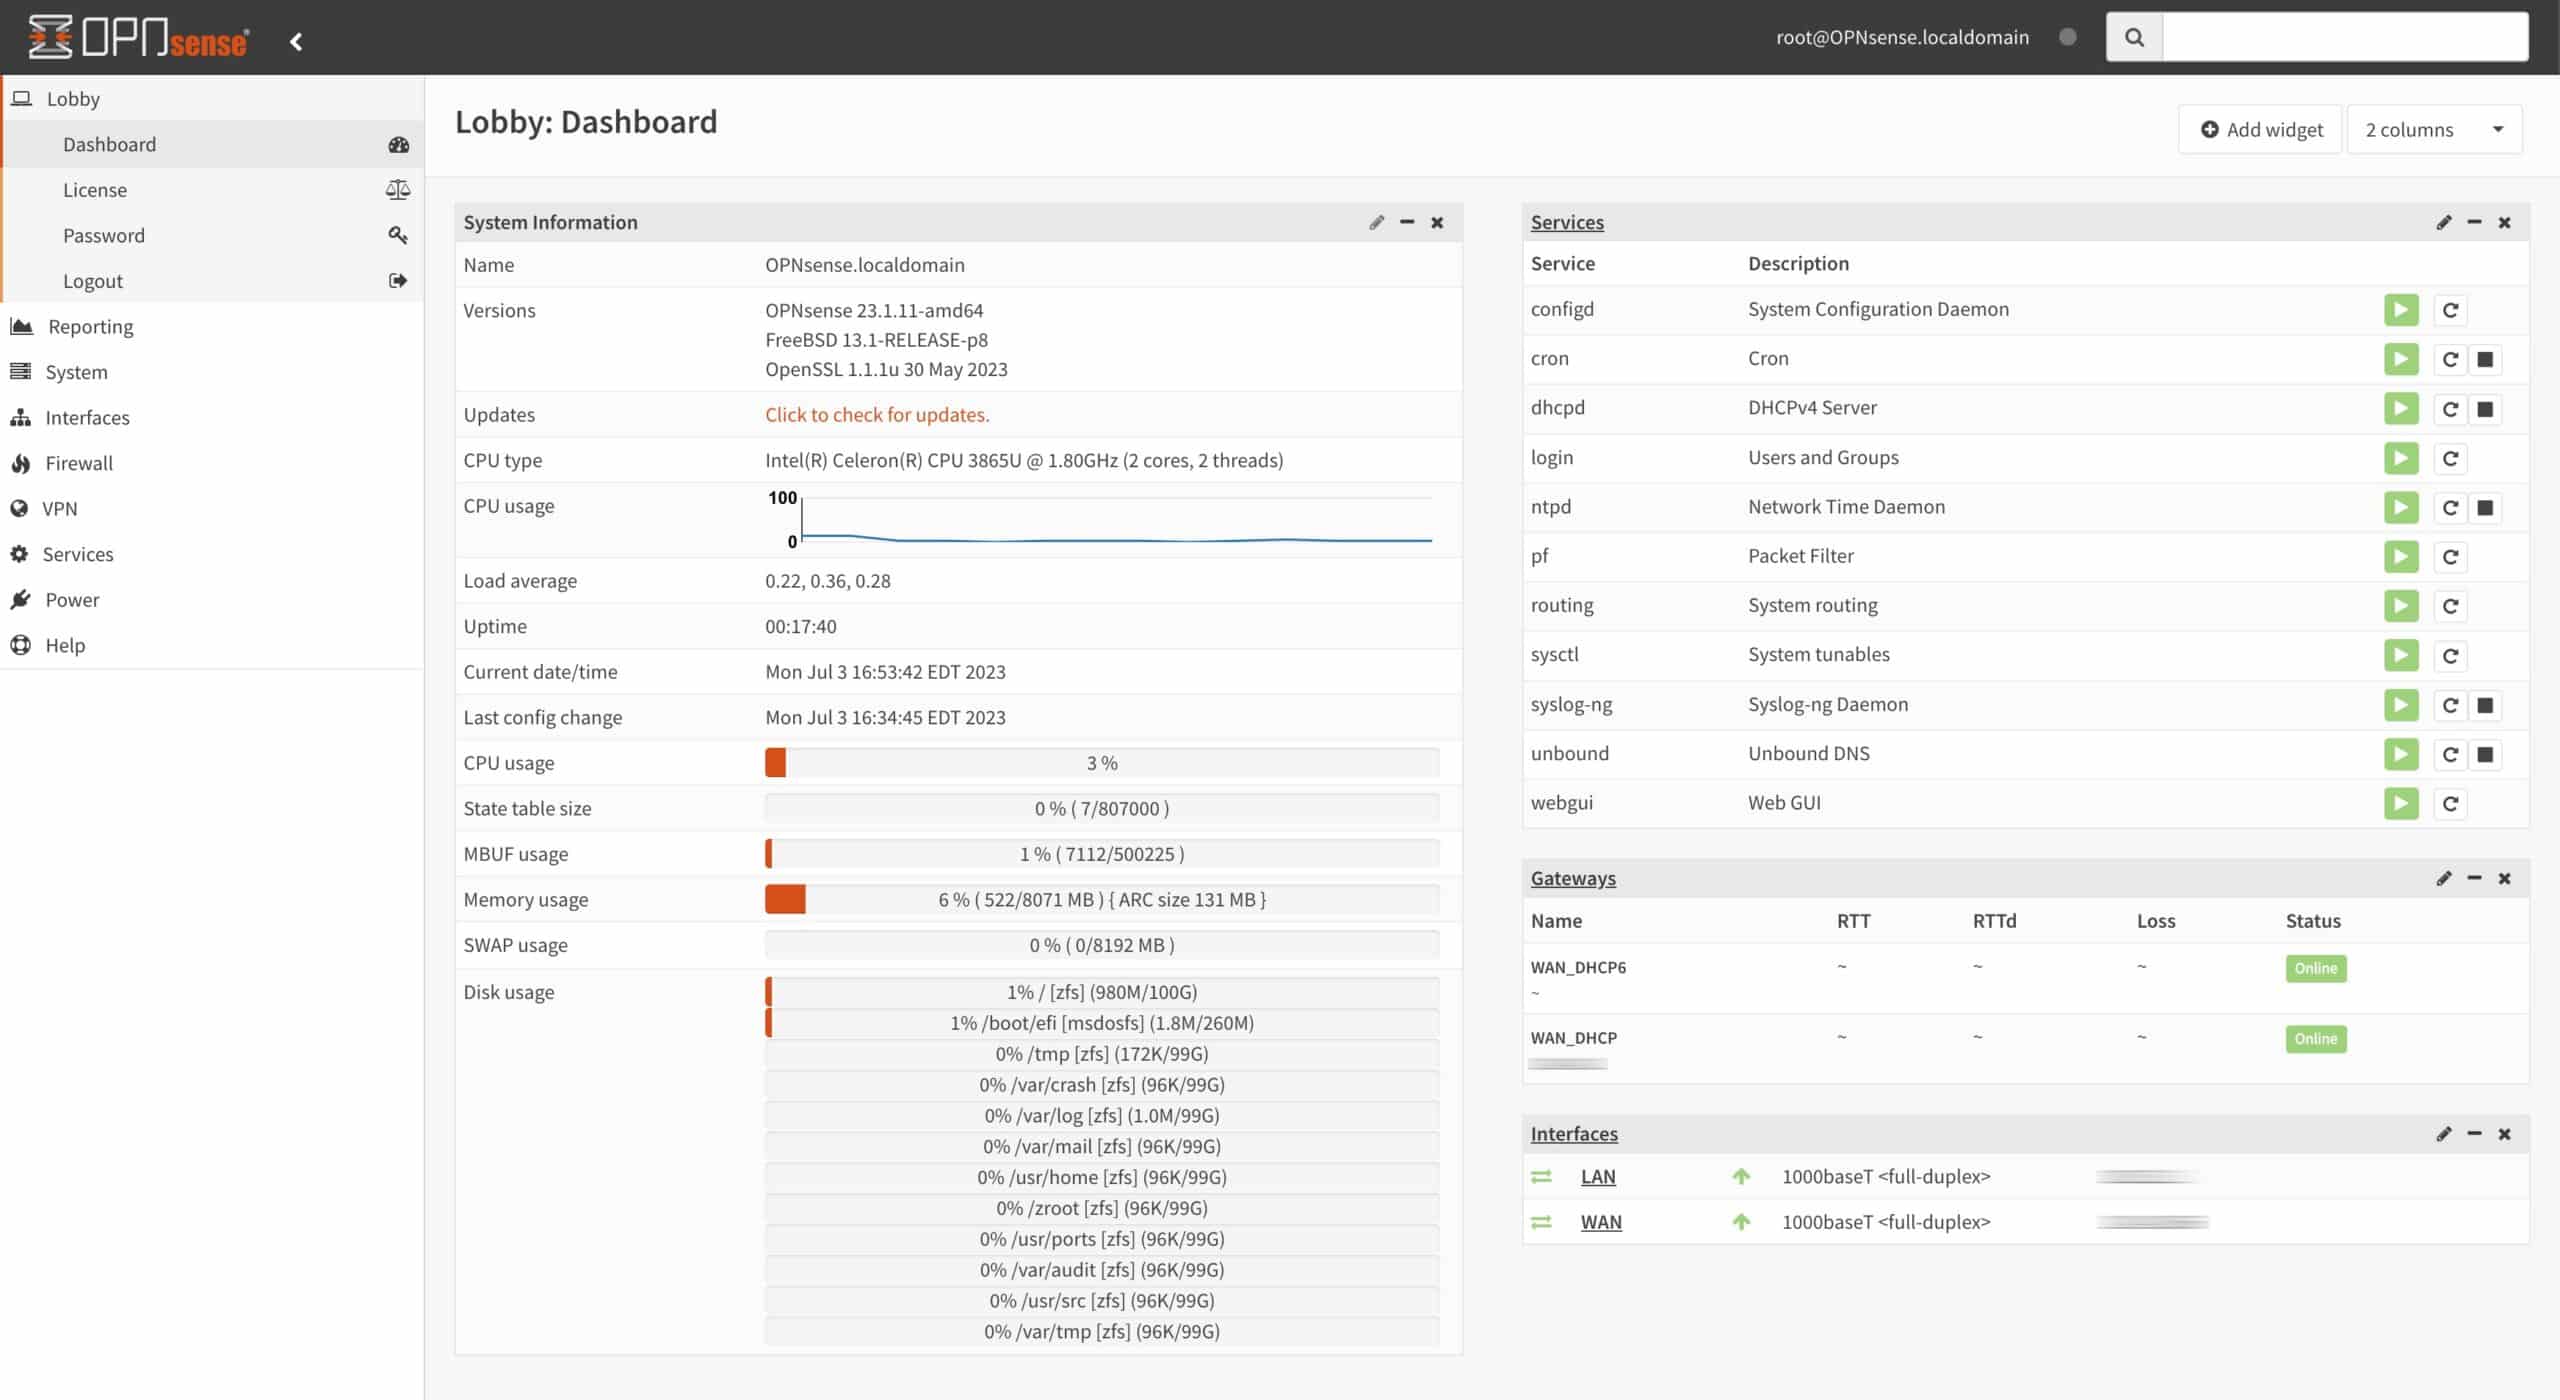Click the configd service status play icon
Screen dimensions: 2560x1400
coord(2401,310)
